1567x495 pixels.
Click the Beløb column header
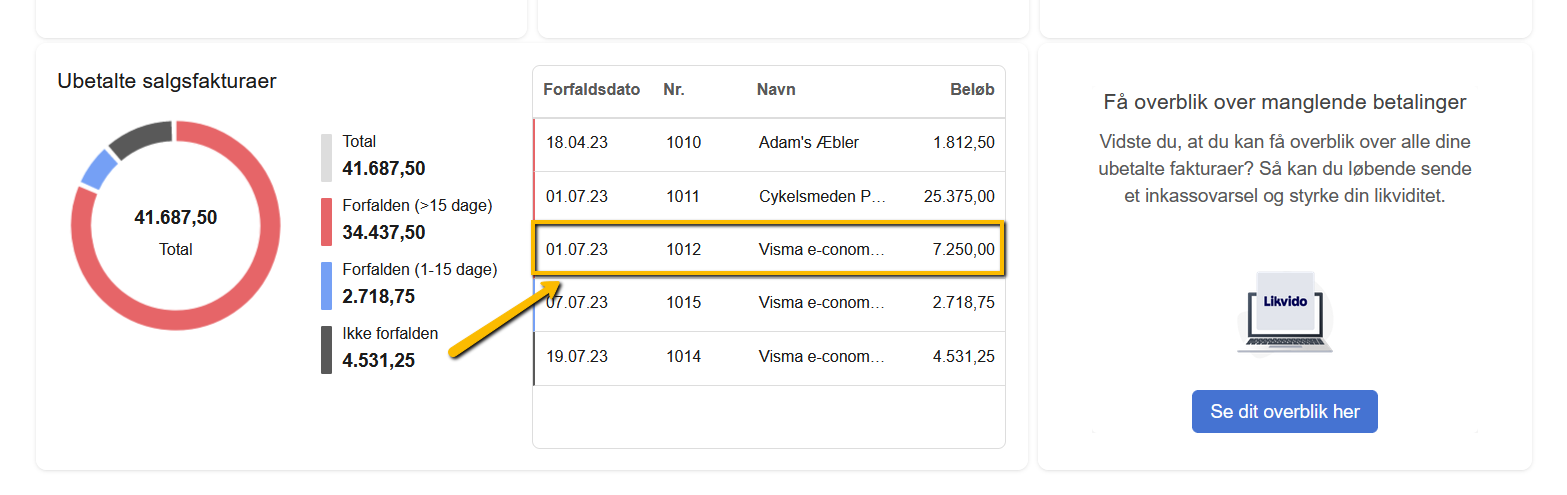972,90
